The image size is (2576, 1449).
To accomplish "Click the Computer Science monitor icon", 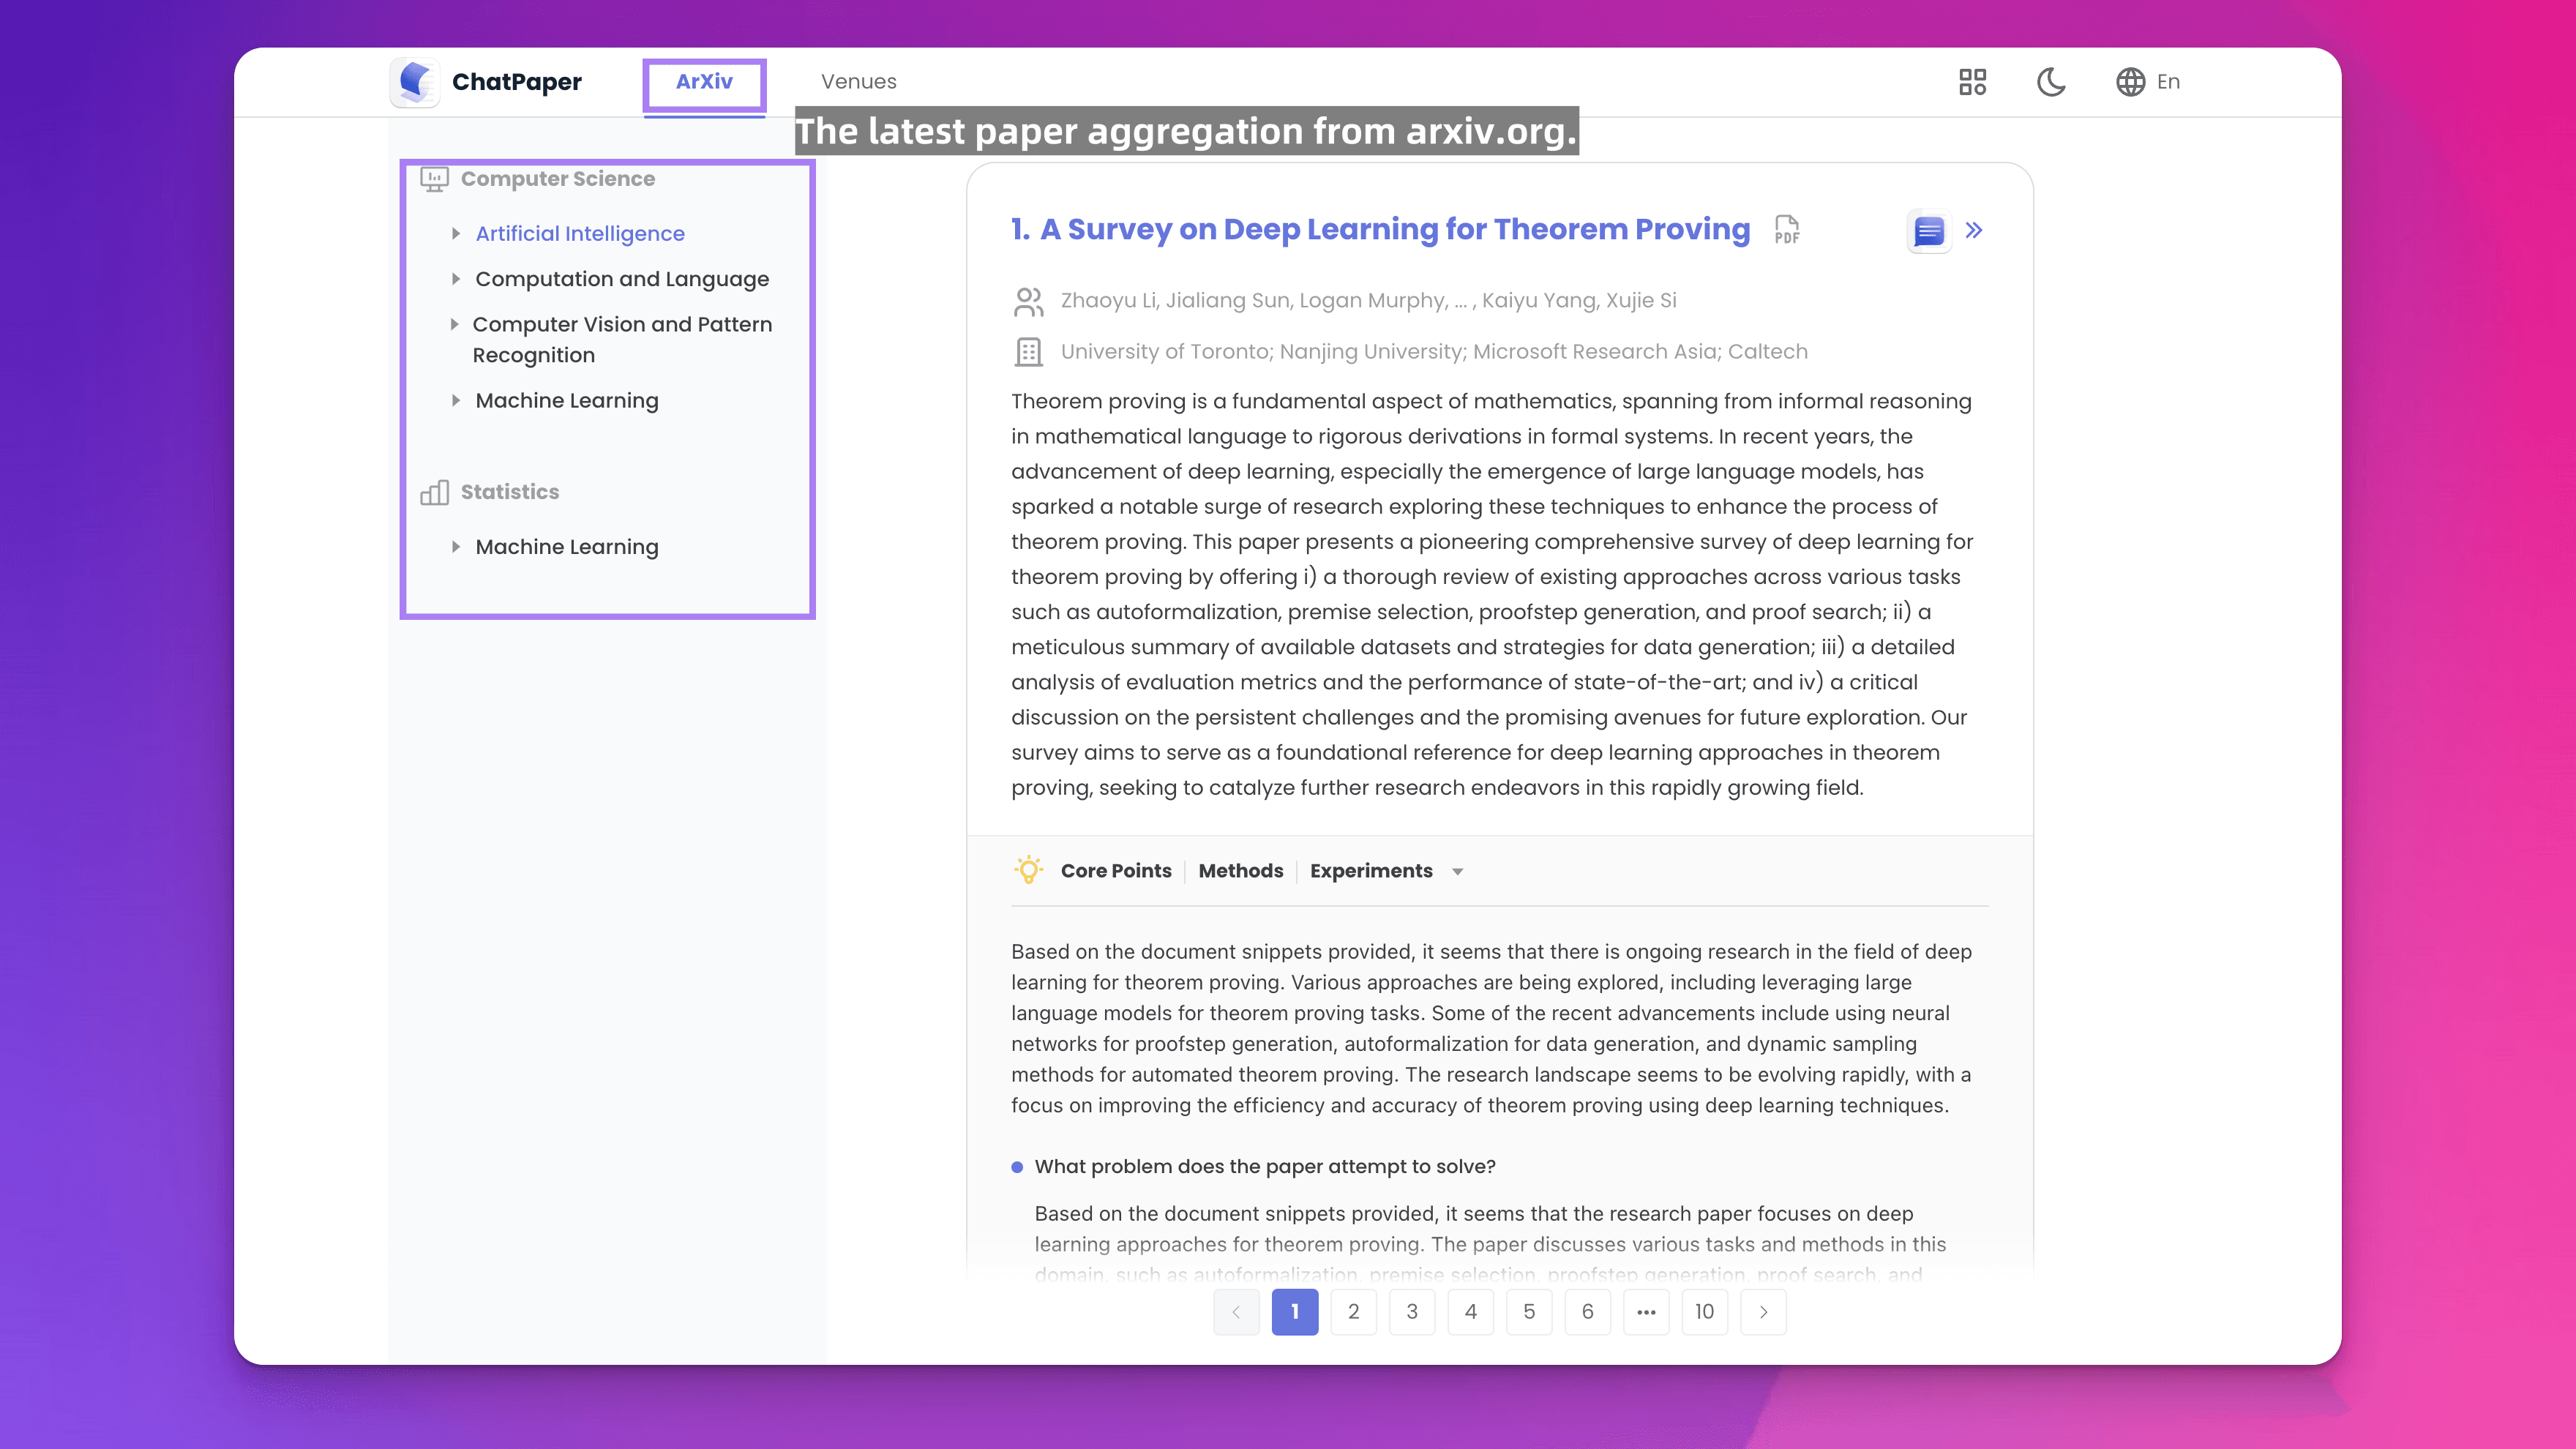I will pyautogui.click(x=434, y=179).
